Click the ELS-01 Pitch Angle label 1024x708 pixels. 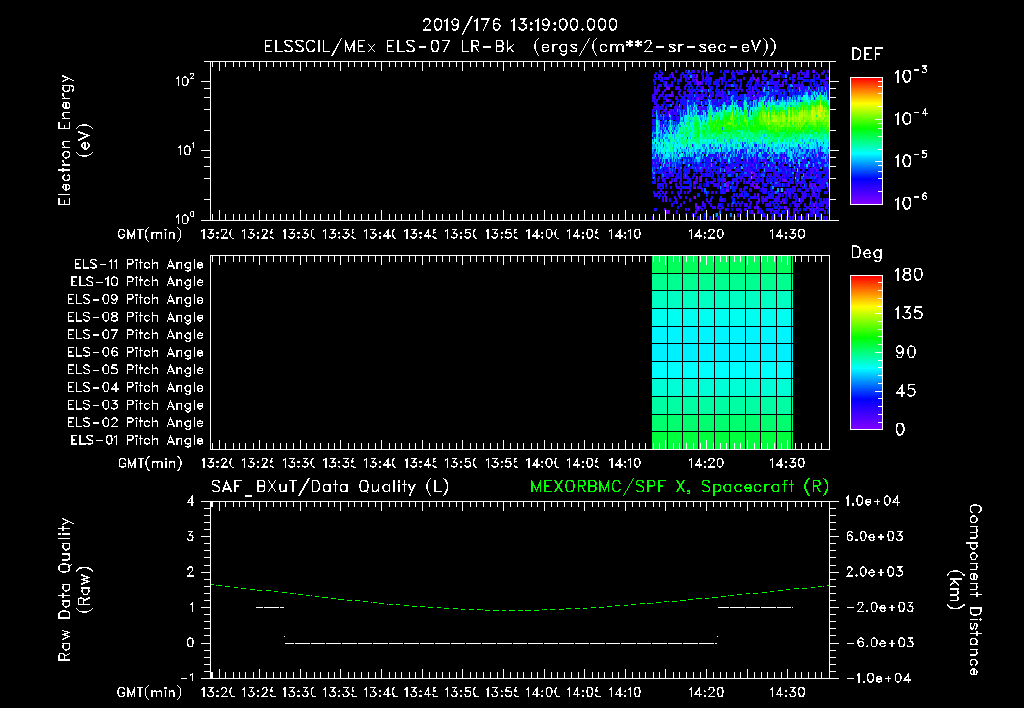(137, 440)
